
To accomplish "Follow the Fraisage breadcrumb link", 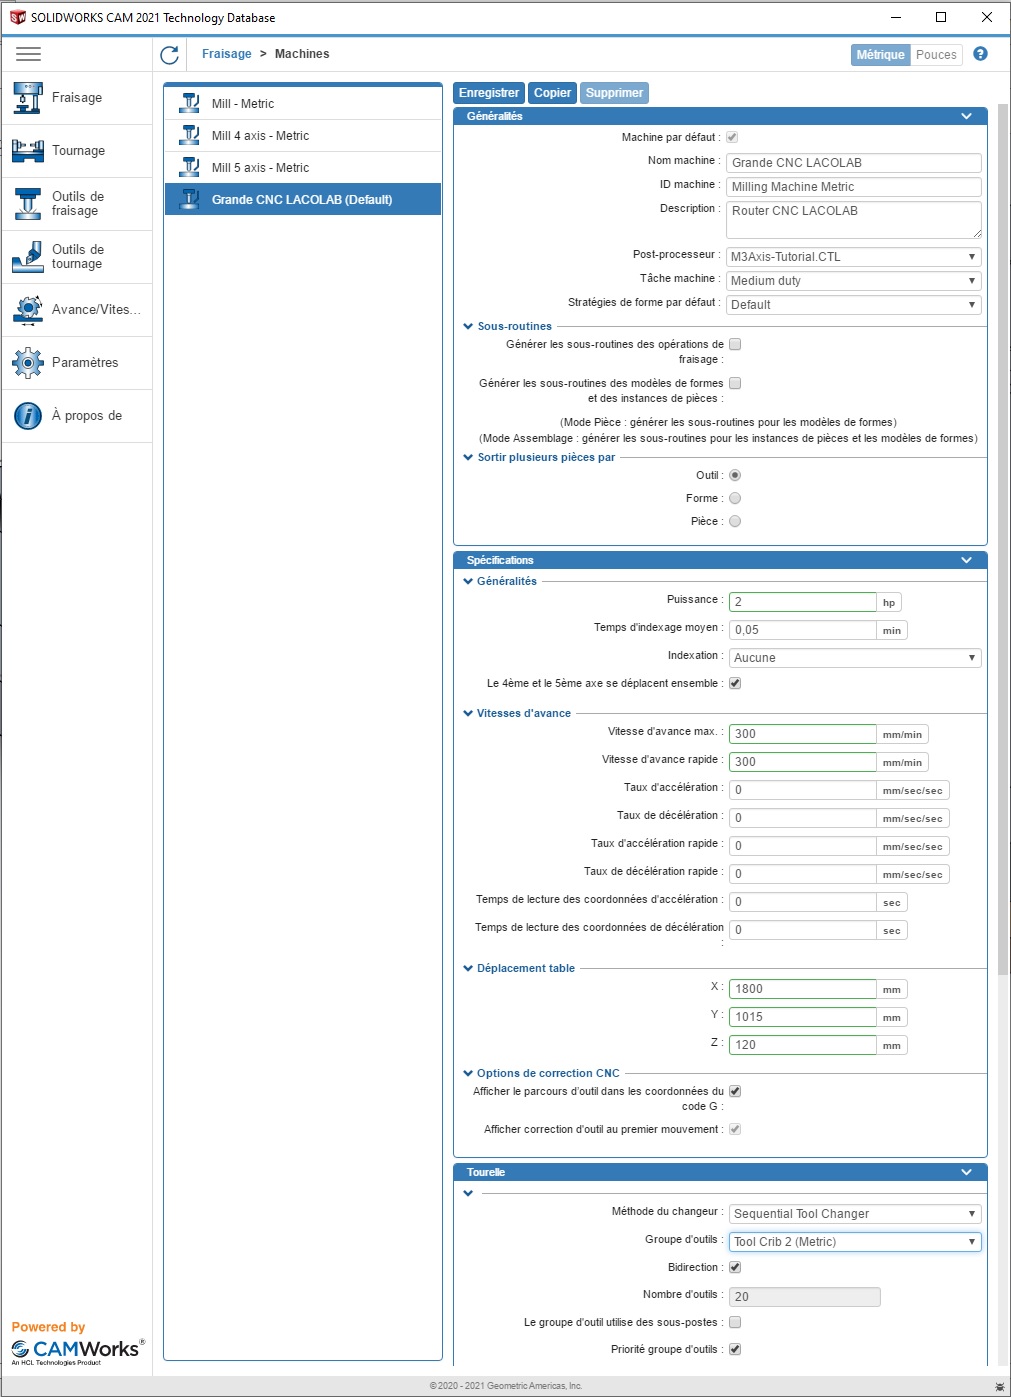I will pos(227,54).
